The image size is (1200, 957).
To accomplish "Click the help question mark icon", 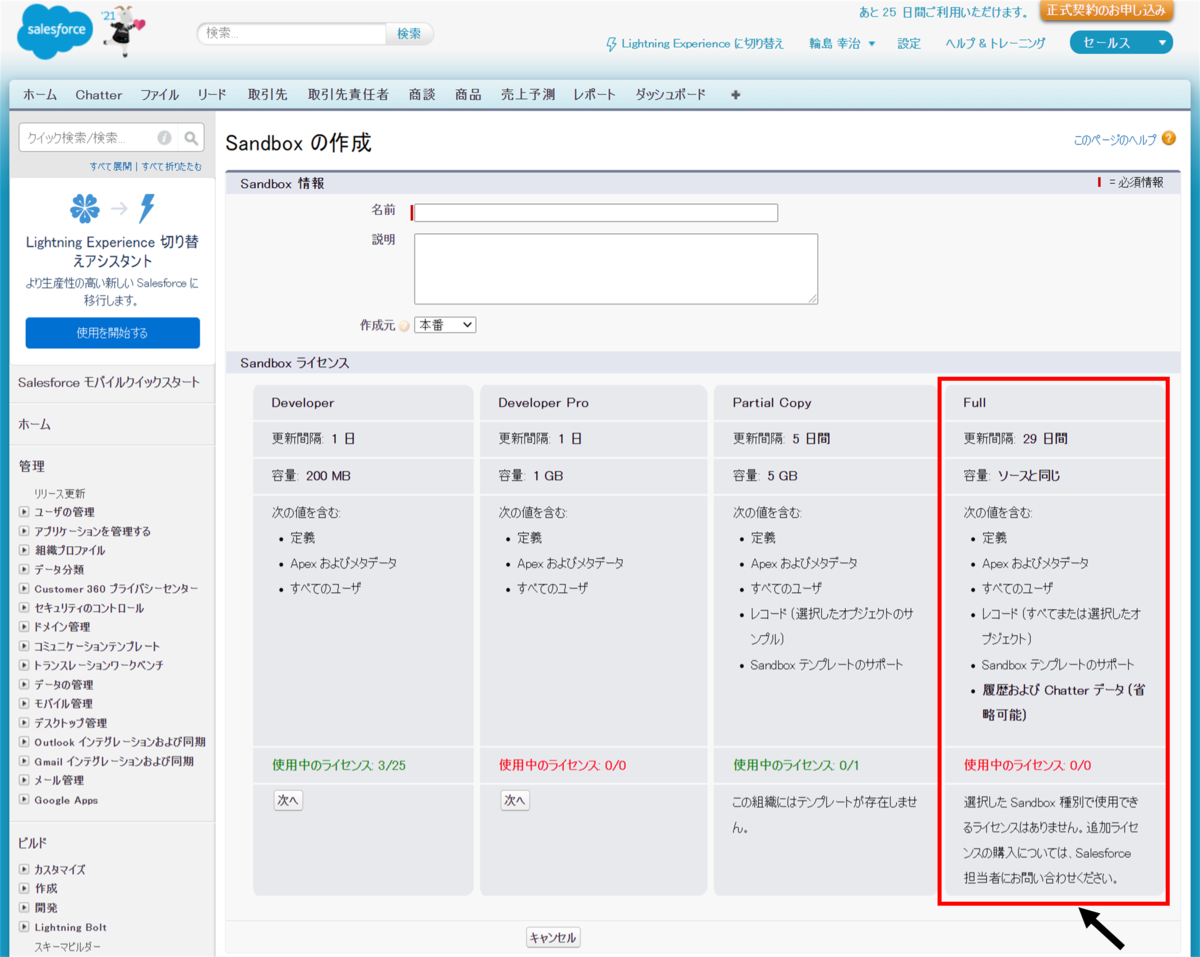I will click(1169, 139).
